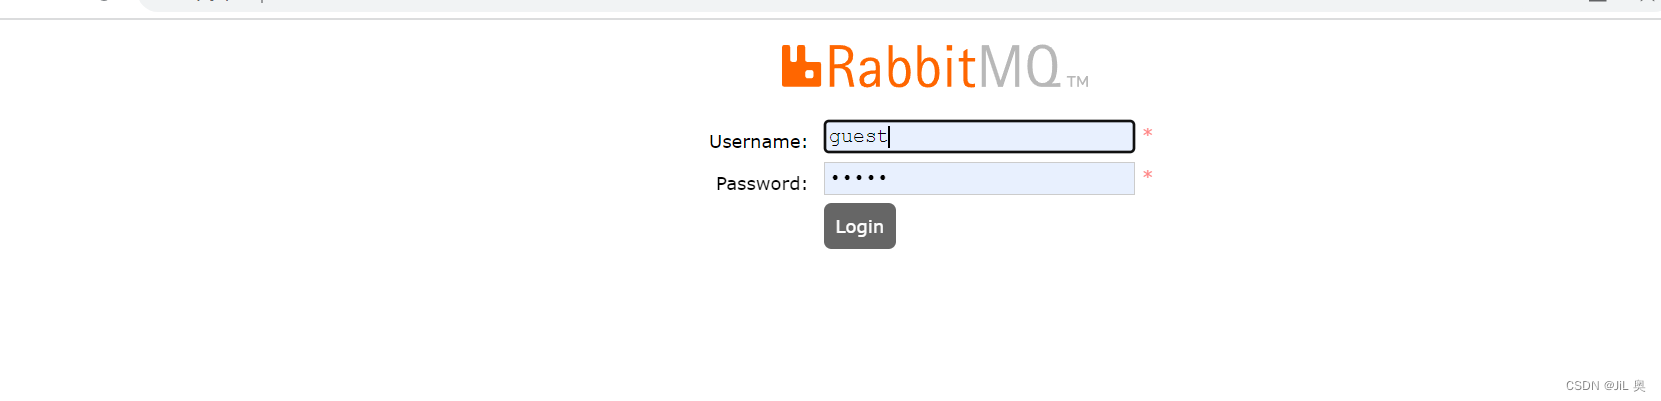The image size is (1661, 401).
Task: Focus the Username input field
Action: [979, 136]
